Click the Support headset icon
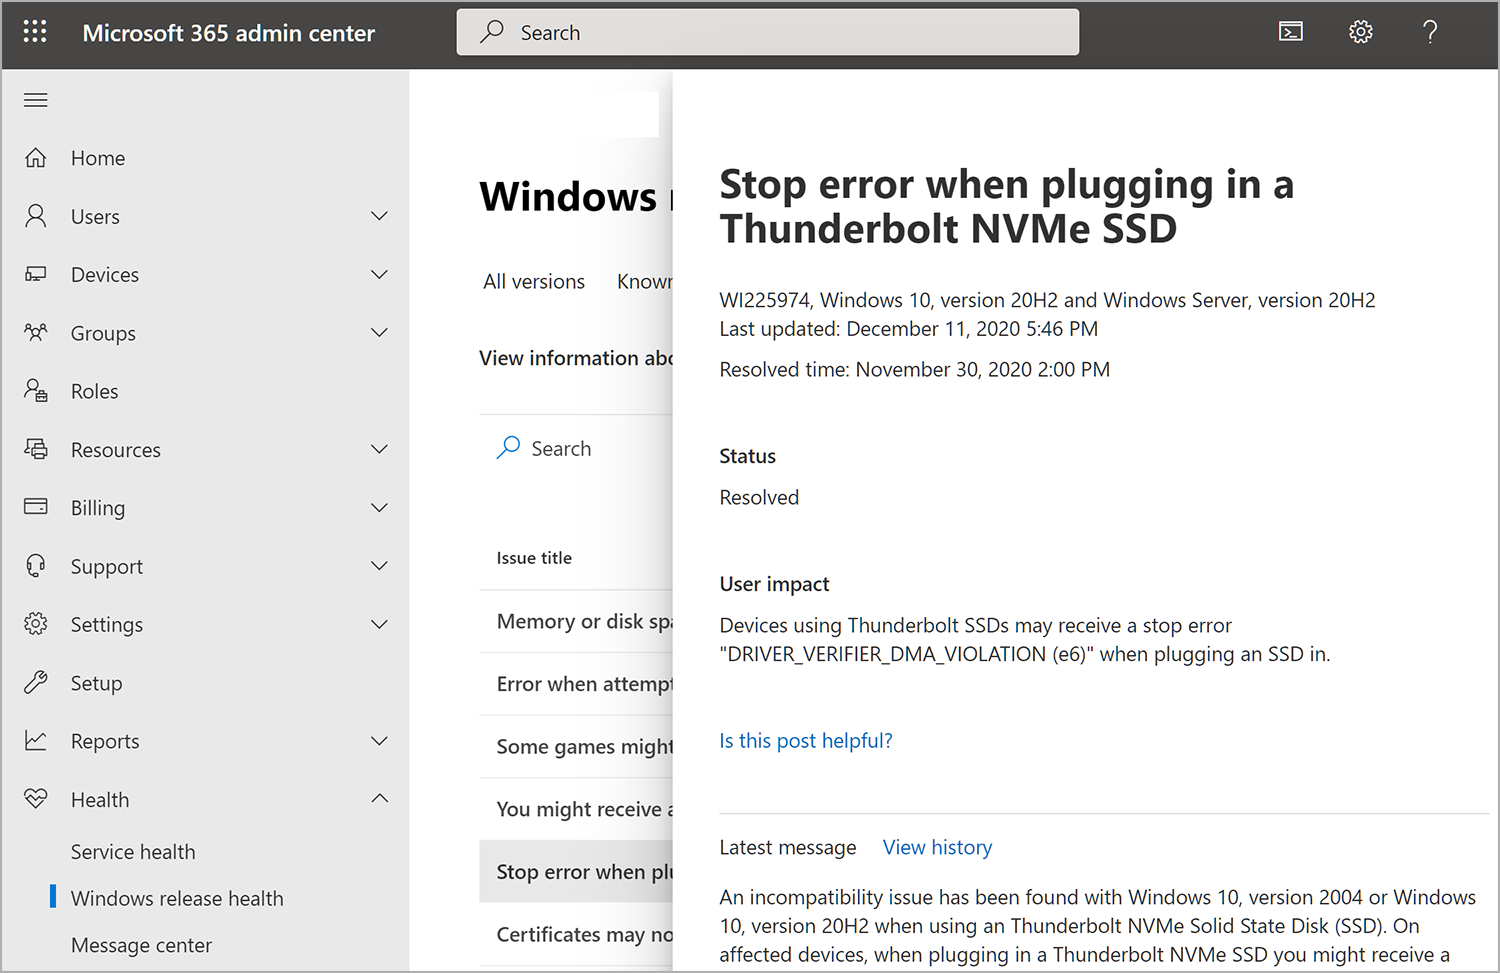Viewport: 1500px width, 973px height. click(35, 565)
